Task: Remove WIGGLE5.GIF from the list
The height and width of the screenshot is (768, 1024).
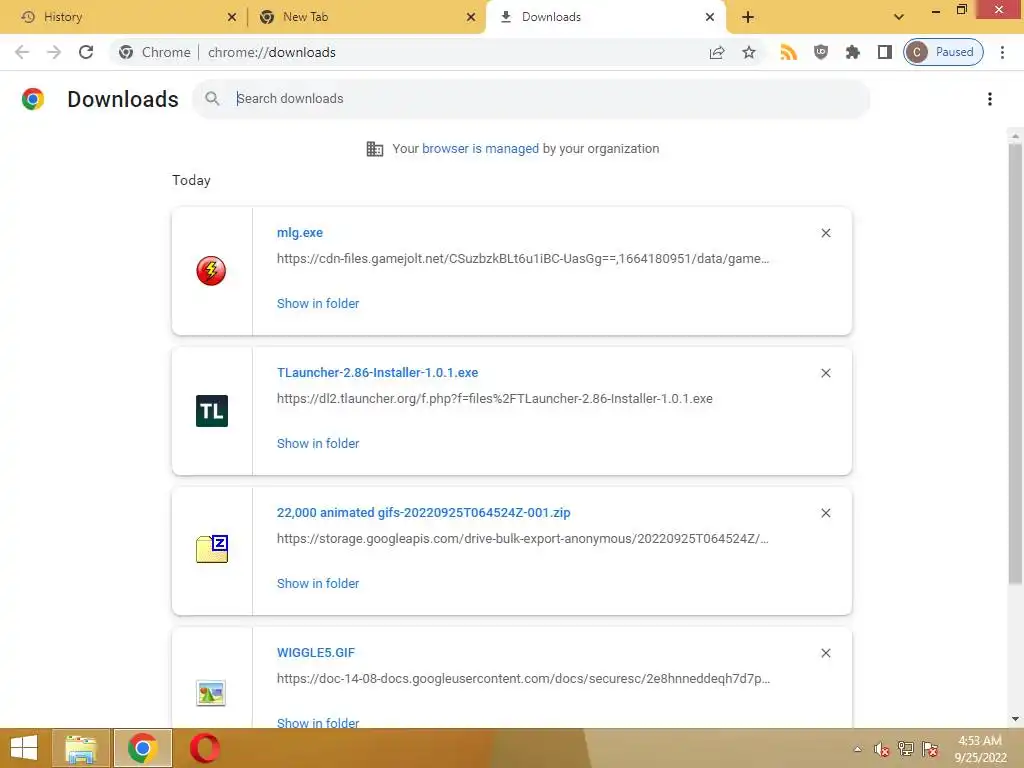Action: 826,653
